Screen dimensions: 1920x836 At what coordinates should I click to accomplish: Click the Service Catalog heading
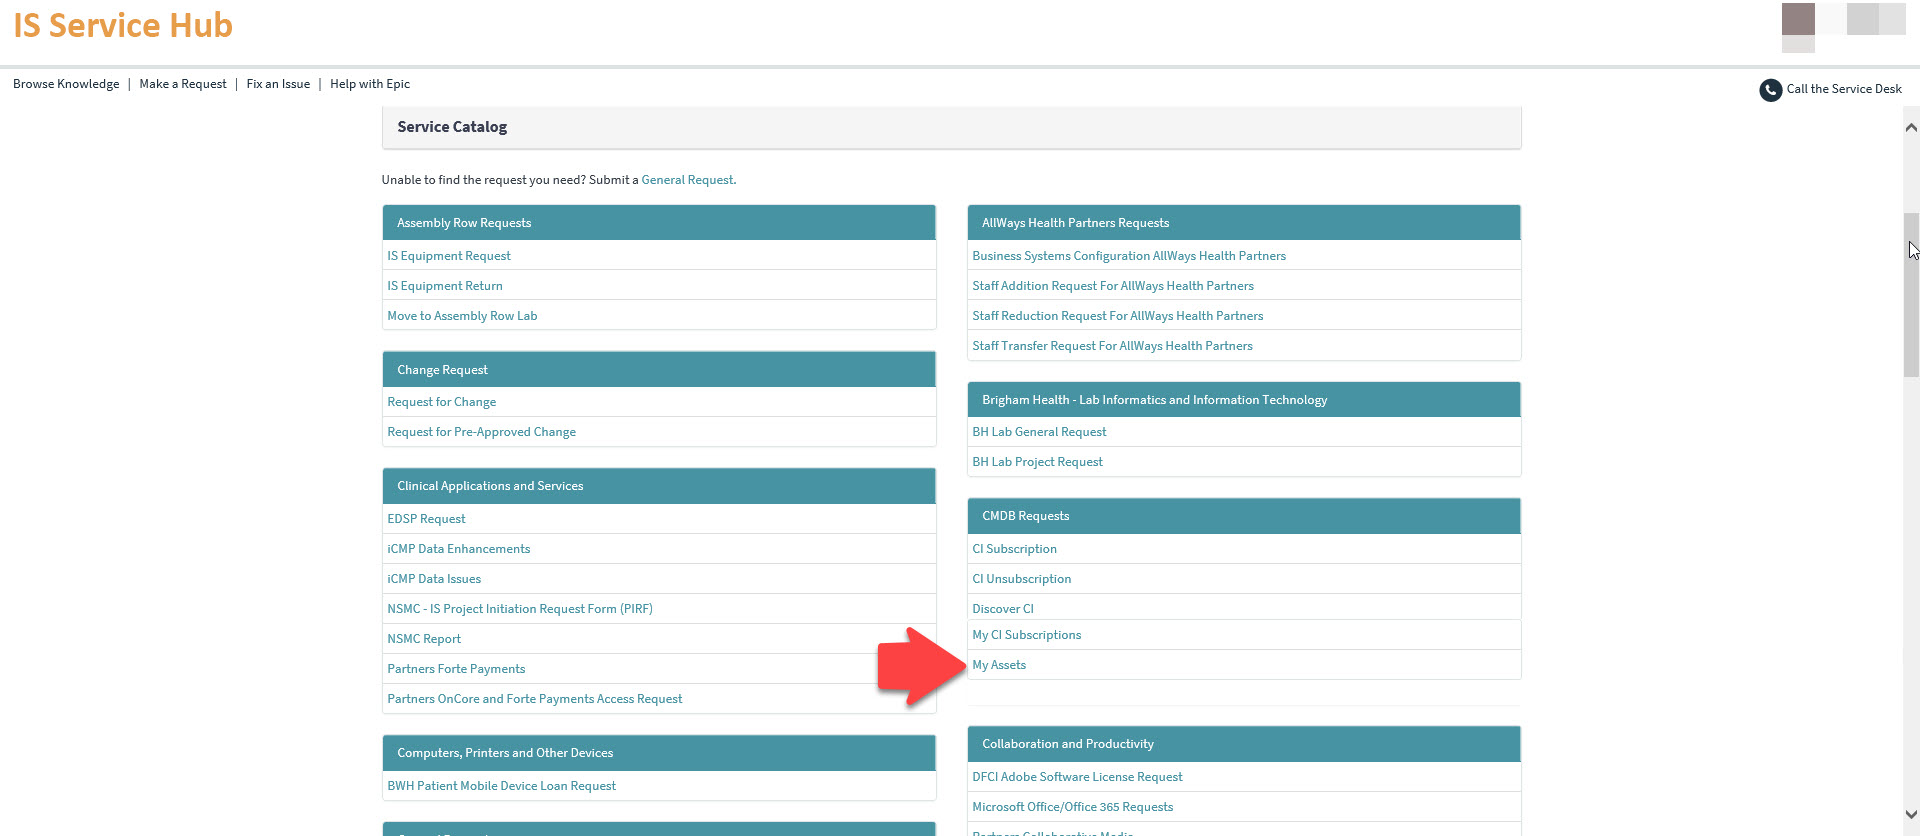pos(452,127)
